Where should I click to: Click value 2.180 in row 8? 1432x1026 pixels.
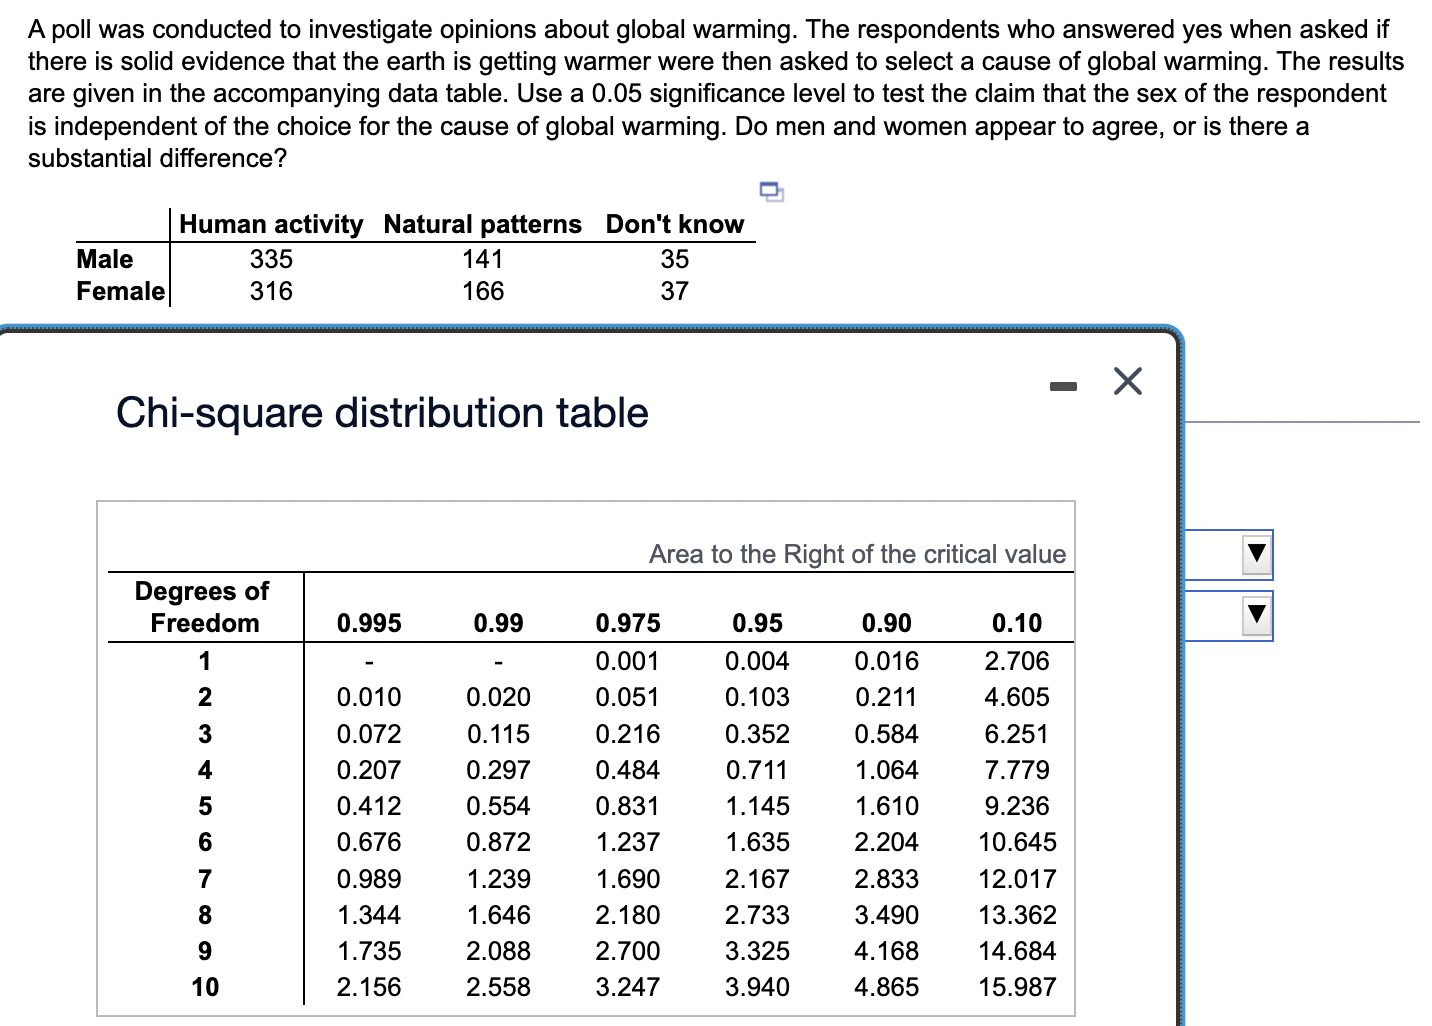628,915
